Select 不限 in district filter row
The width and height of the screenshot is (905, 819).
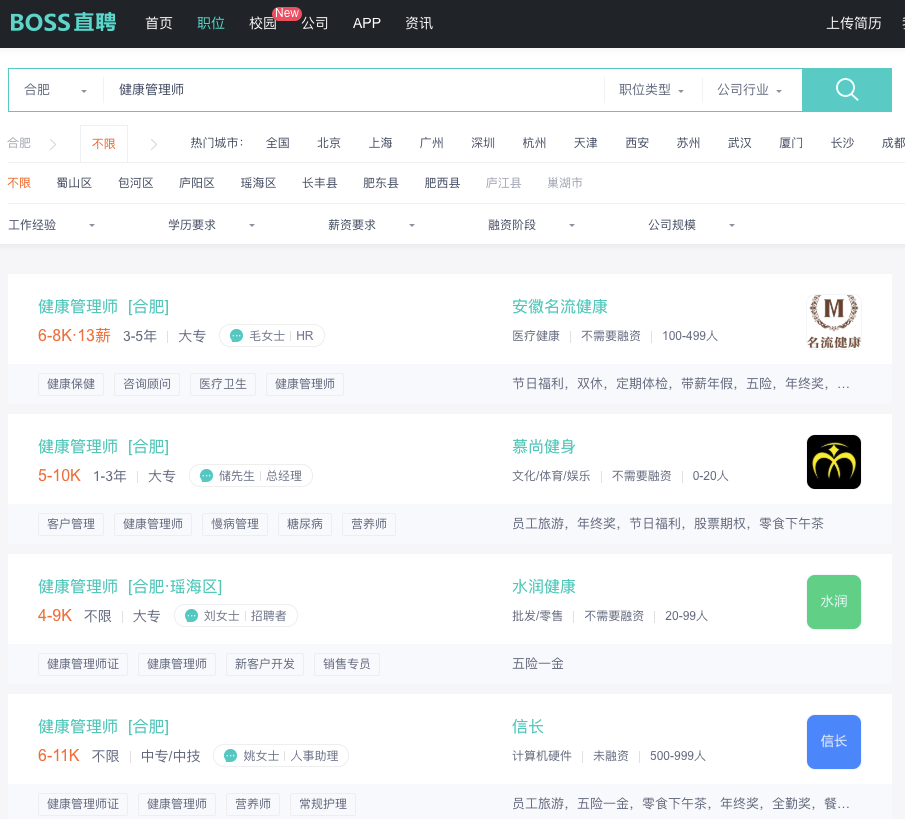(19, 183)
